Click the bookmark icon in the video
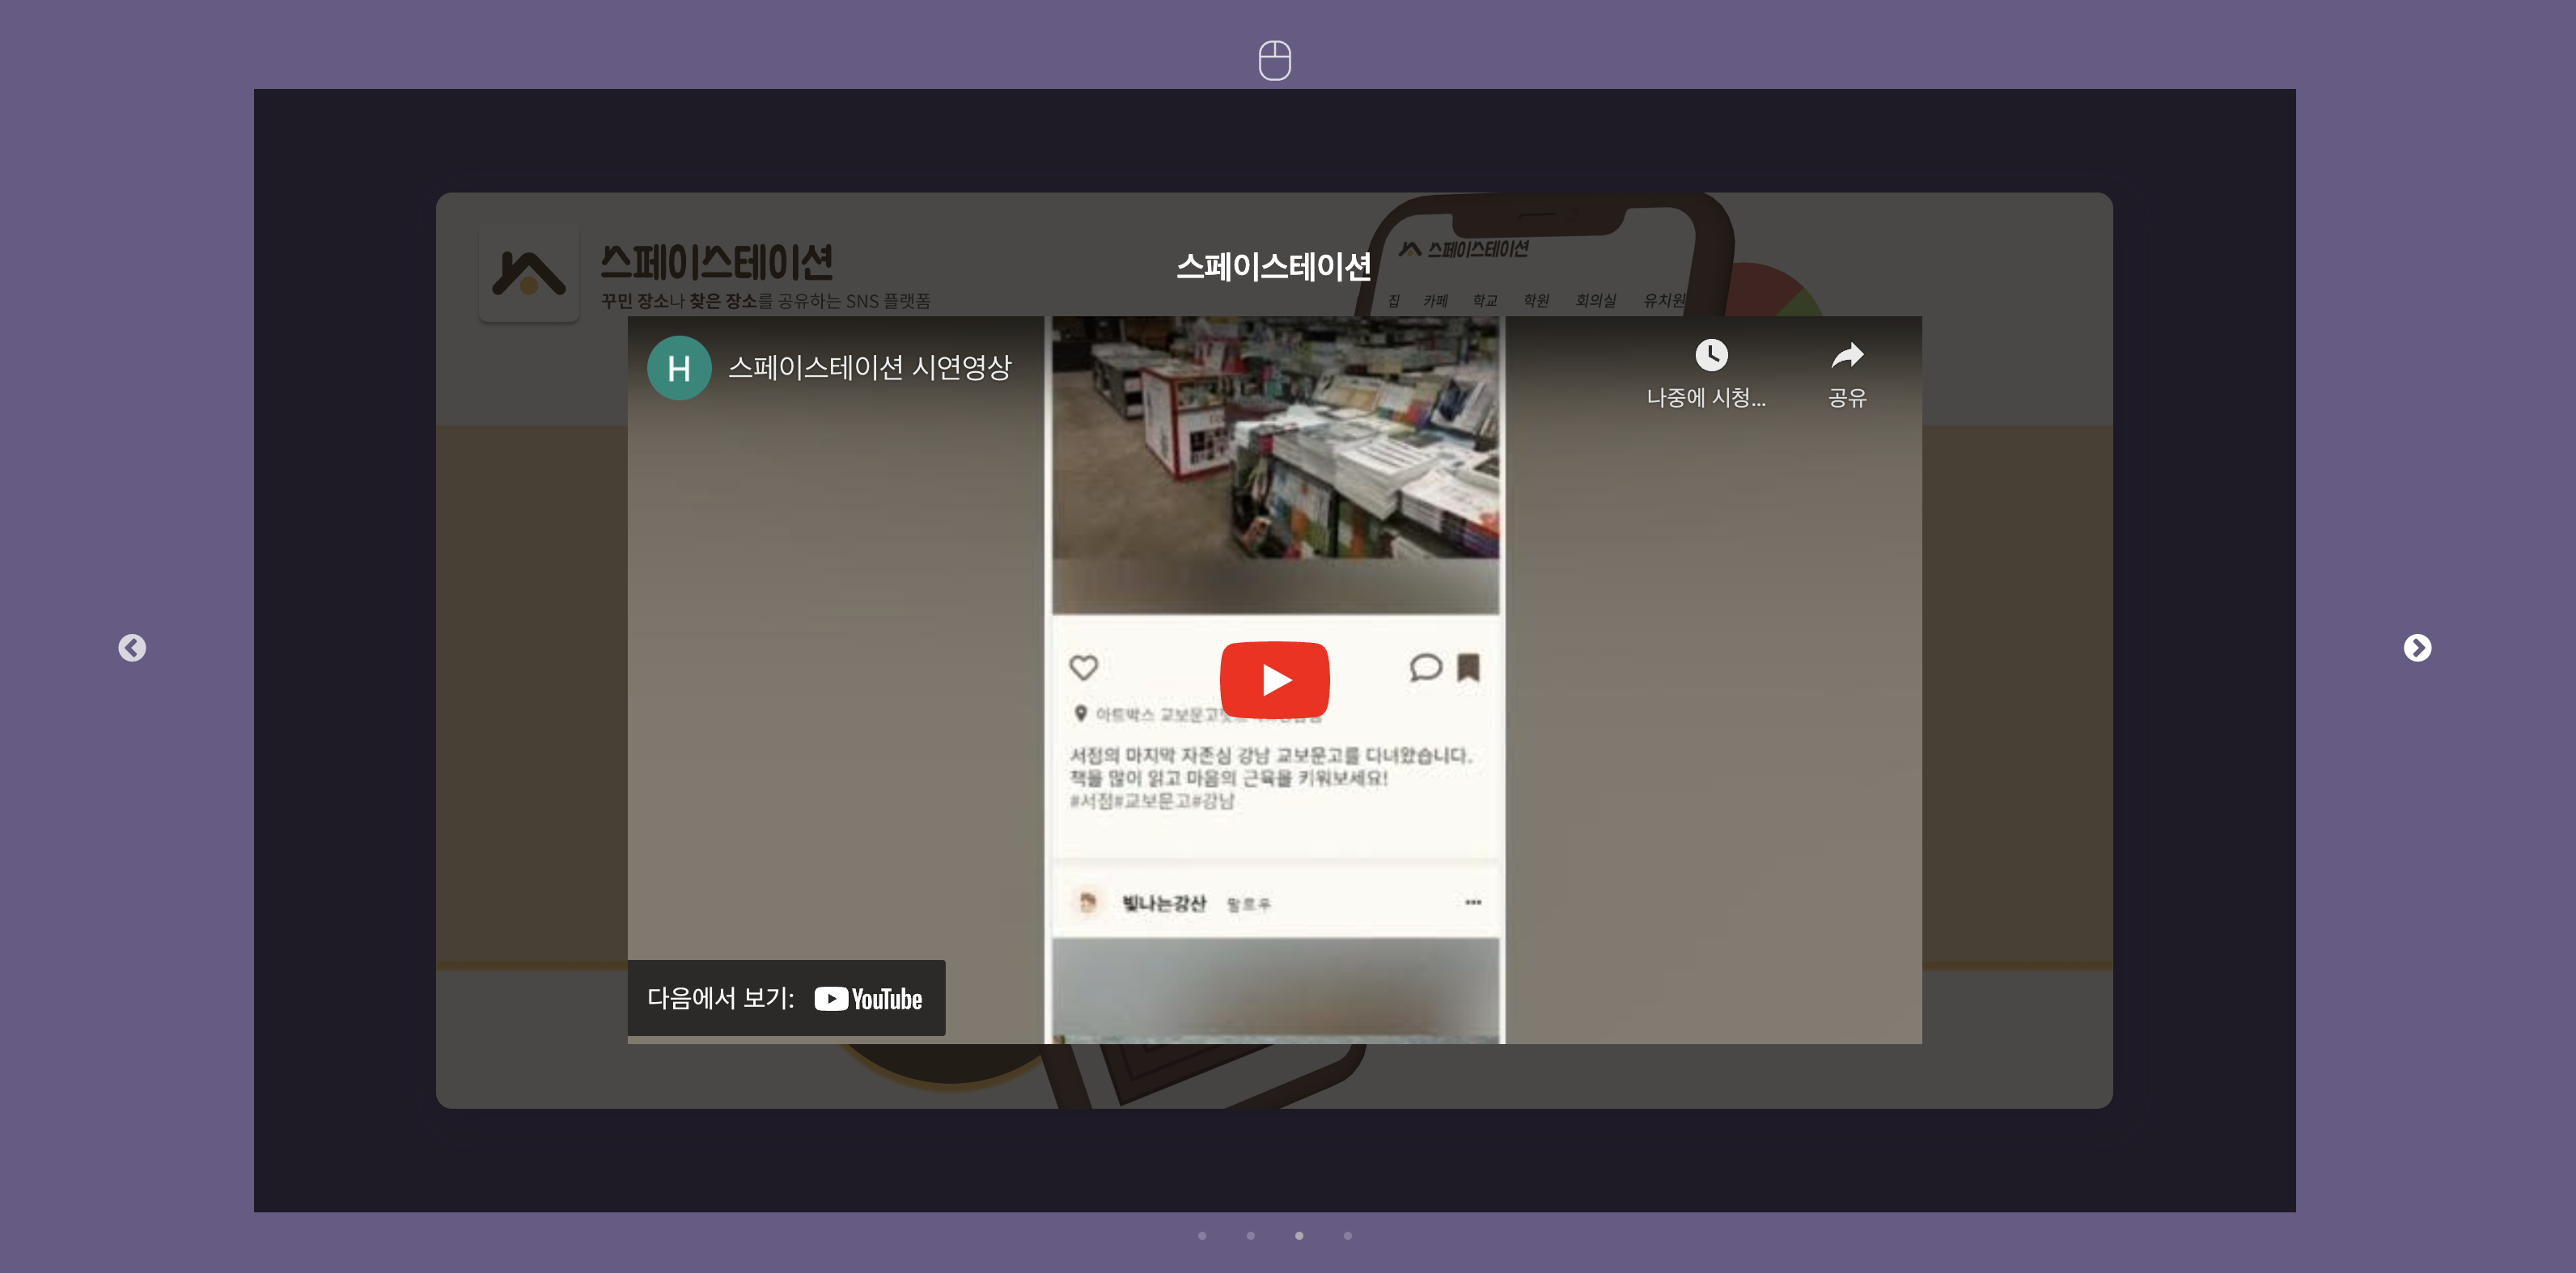Screen dimensions: 2576x1273 1468,667
